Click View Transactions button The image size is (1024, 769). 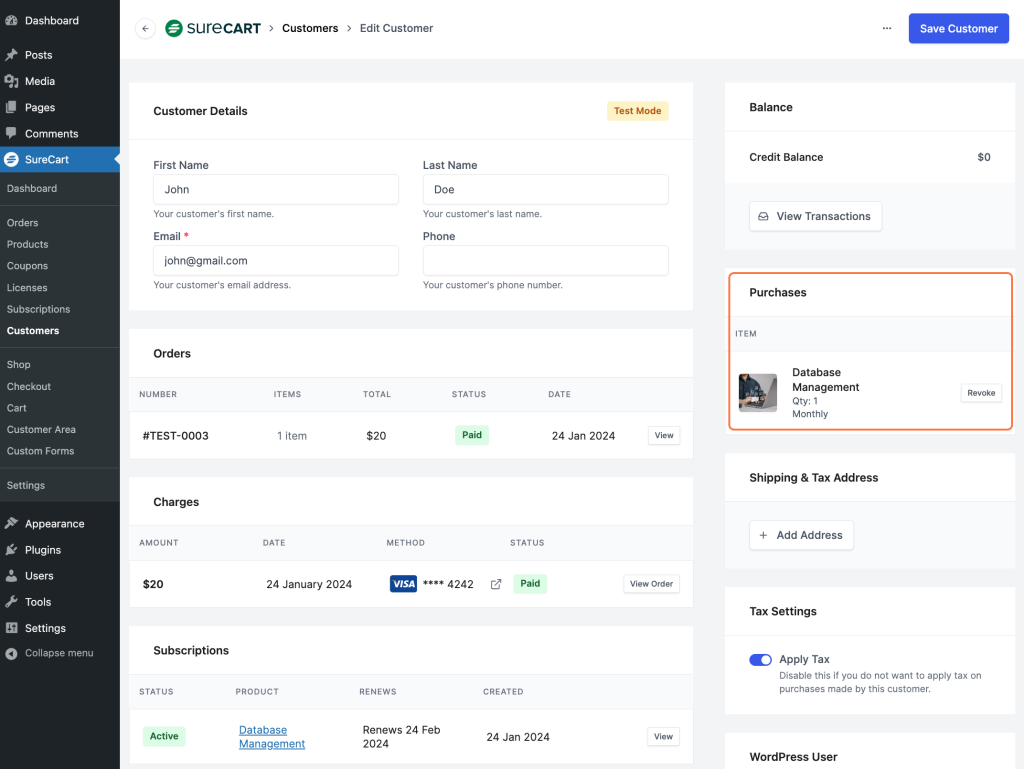[815, 216]
